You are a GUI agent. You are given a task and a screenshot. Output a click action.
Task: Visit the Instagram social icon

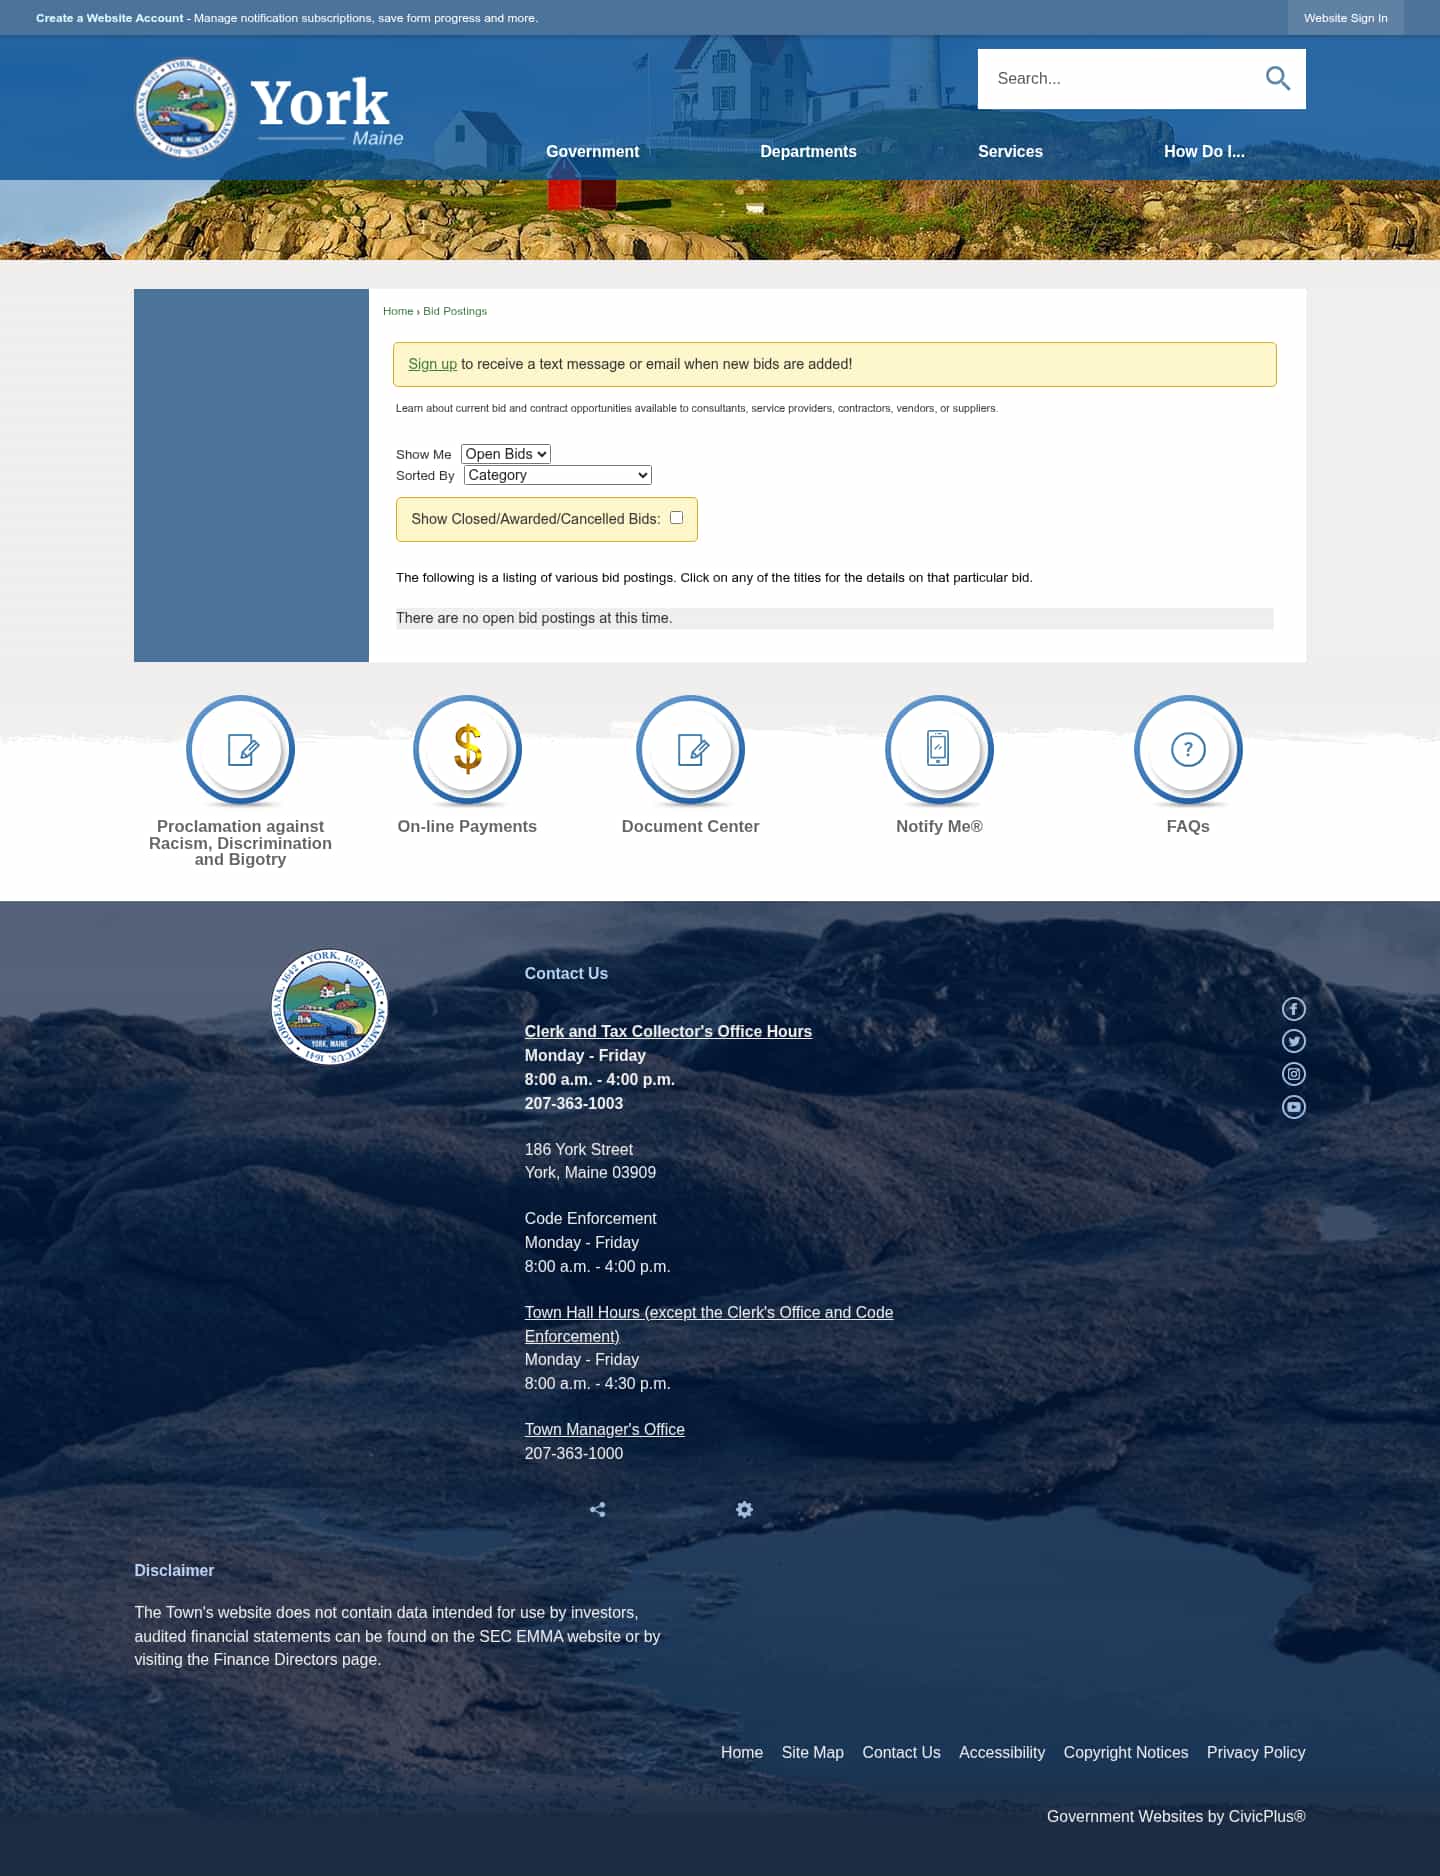[x=1294, y=1074]
